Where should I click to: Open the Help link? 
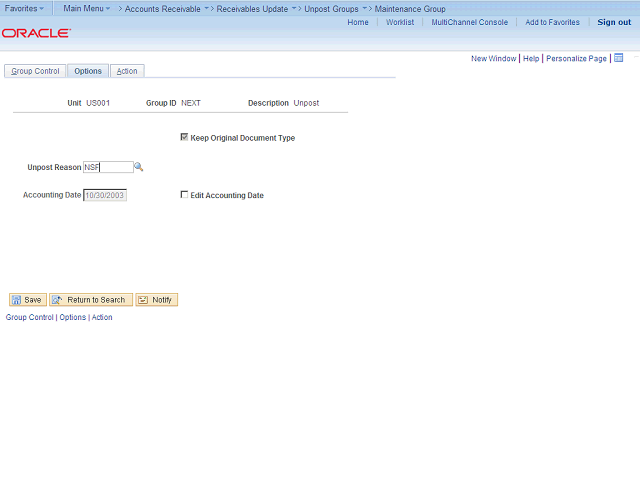(x=531, y=58)
